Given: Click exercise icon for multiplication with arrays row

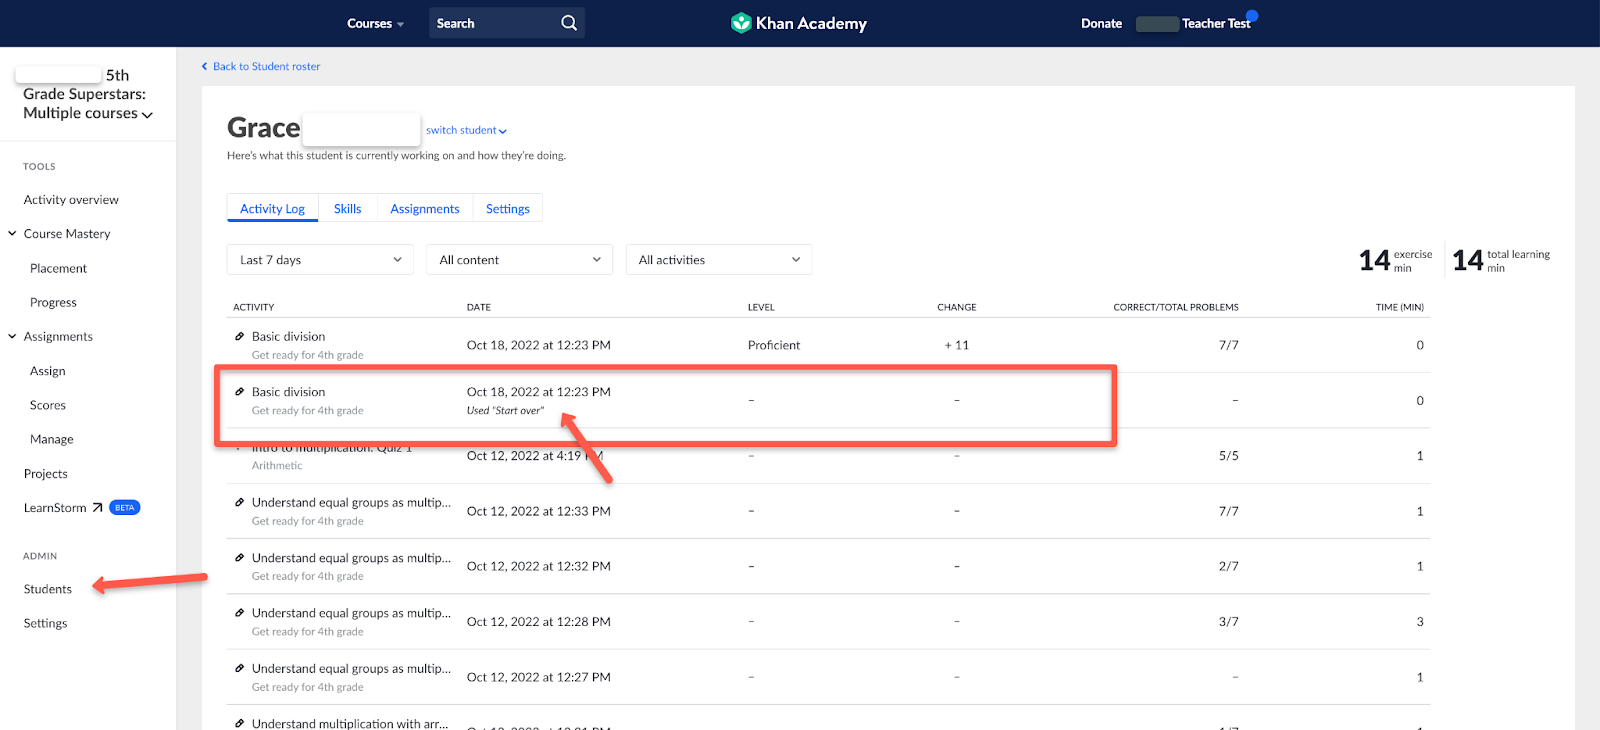Looking at the screenshot, I should click(239, 723).
